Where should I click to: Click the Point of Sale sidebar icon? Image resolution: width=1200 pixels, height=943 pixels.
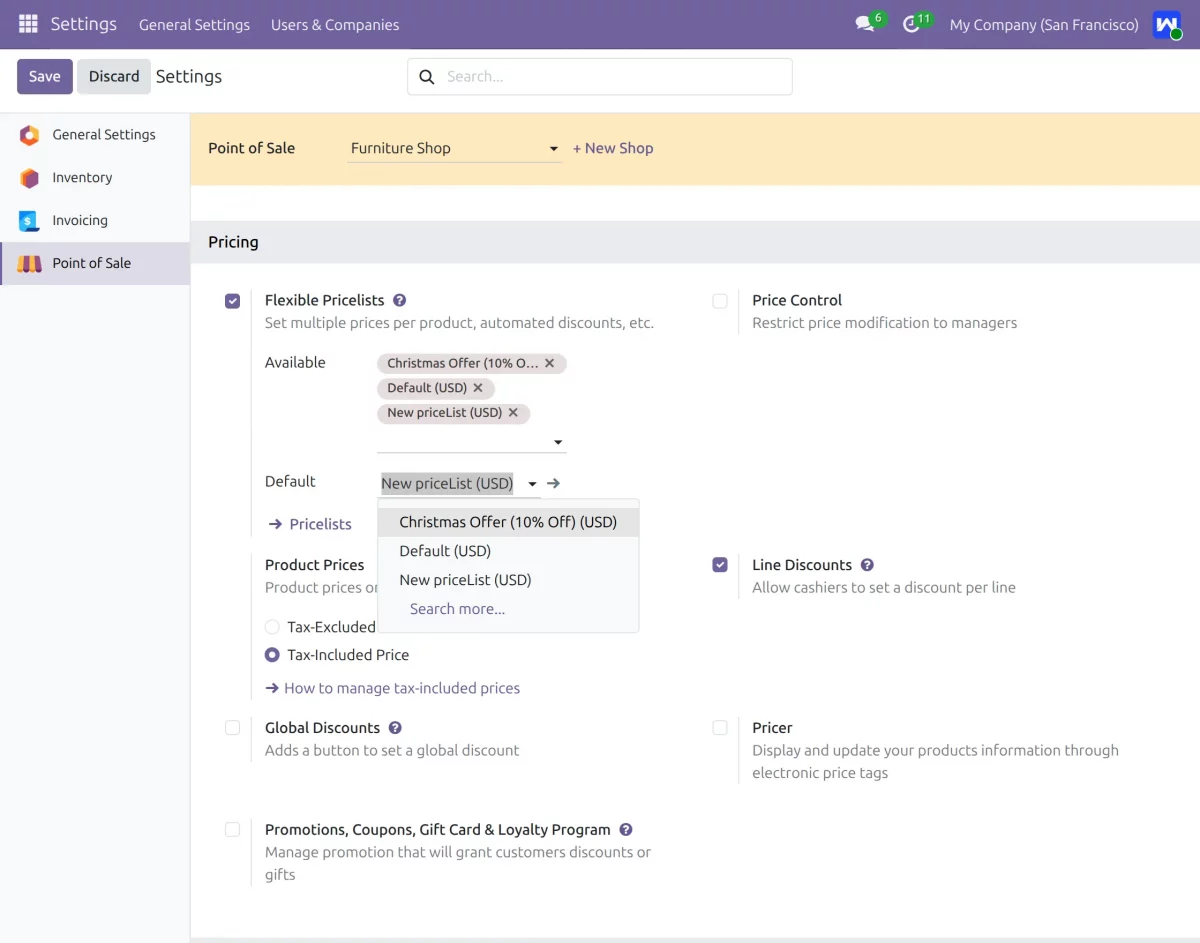coord(30,264)
